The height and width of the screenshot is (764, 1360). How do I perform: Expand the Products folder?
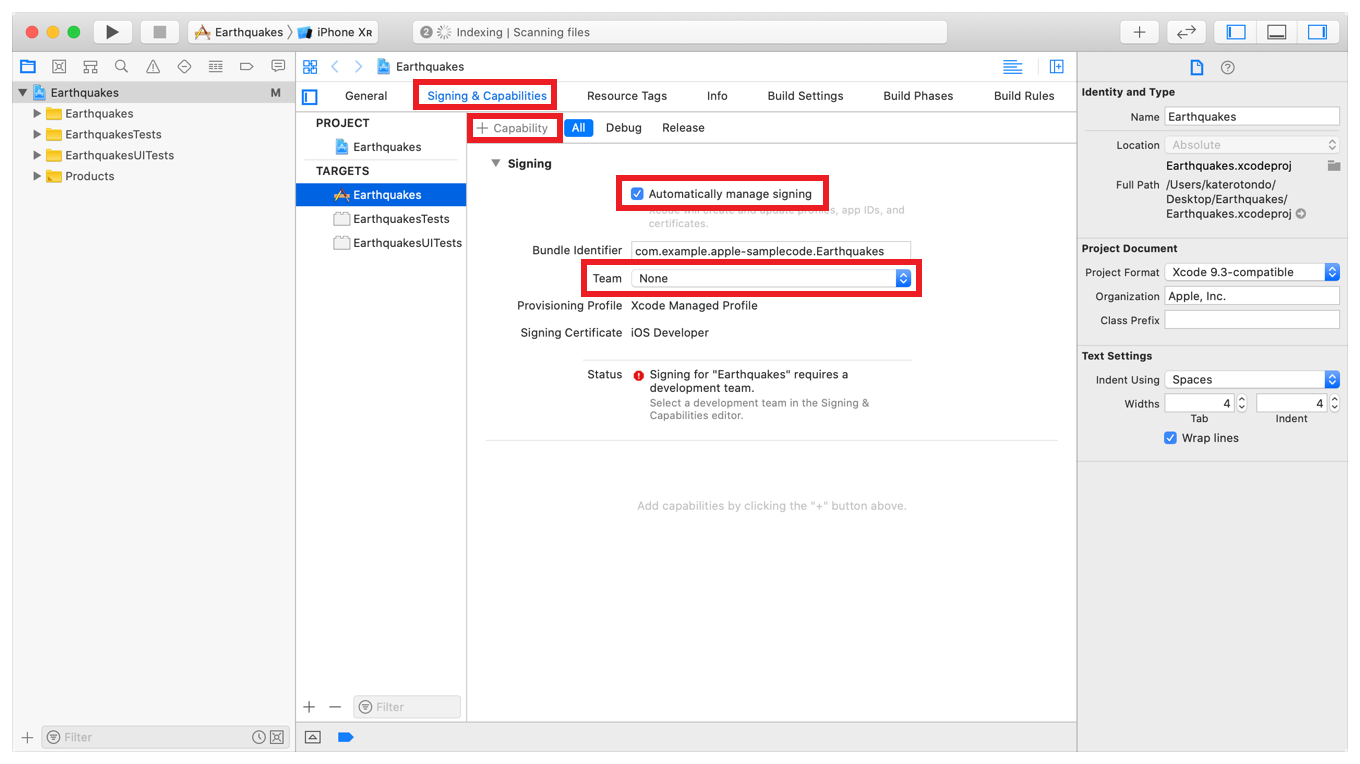pyautogui.click(x=37, y=176)
